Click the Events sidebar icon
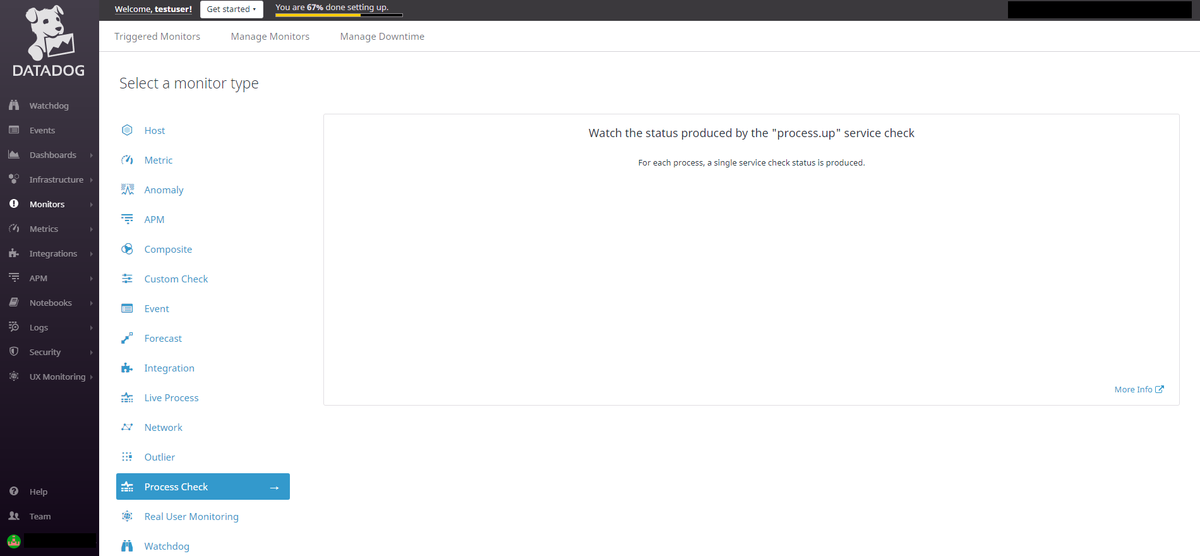 coord(14,130)
